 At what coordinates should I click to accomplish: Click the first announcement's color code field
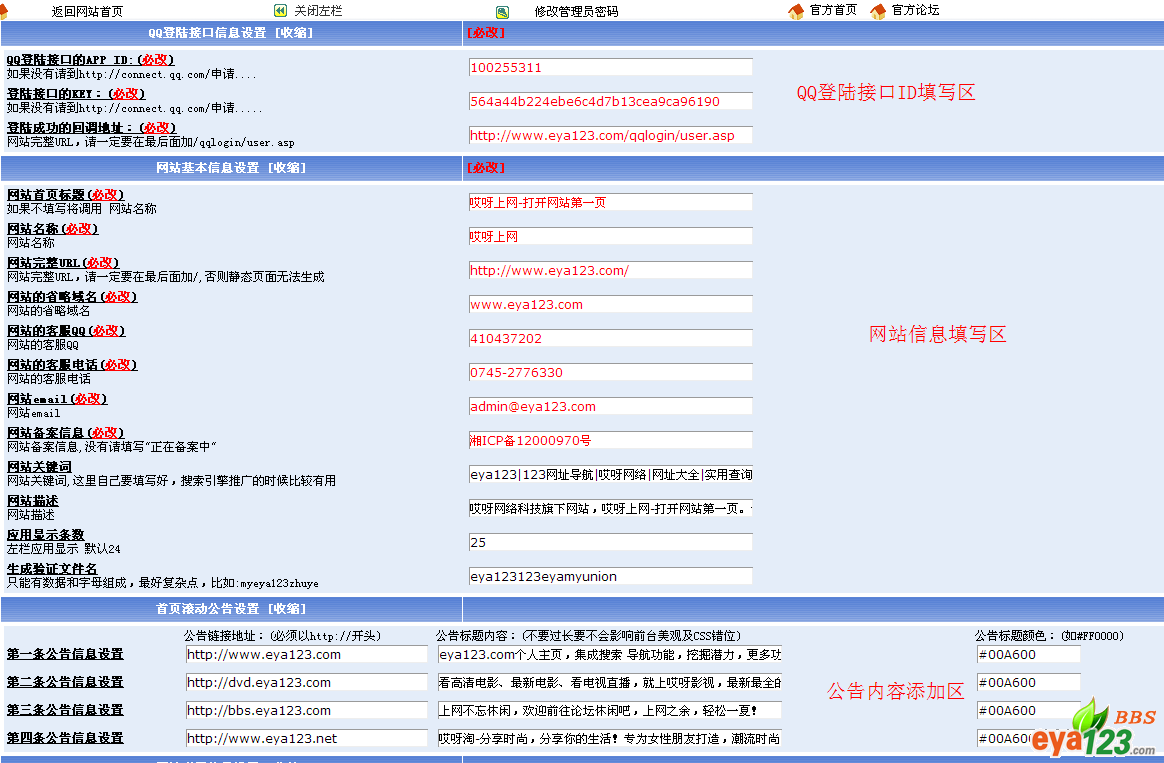click(1028, 655)
